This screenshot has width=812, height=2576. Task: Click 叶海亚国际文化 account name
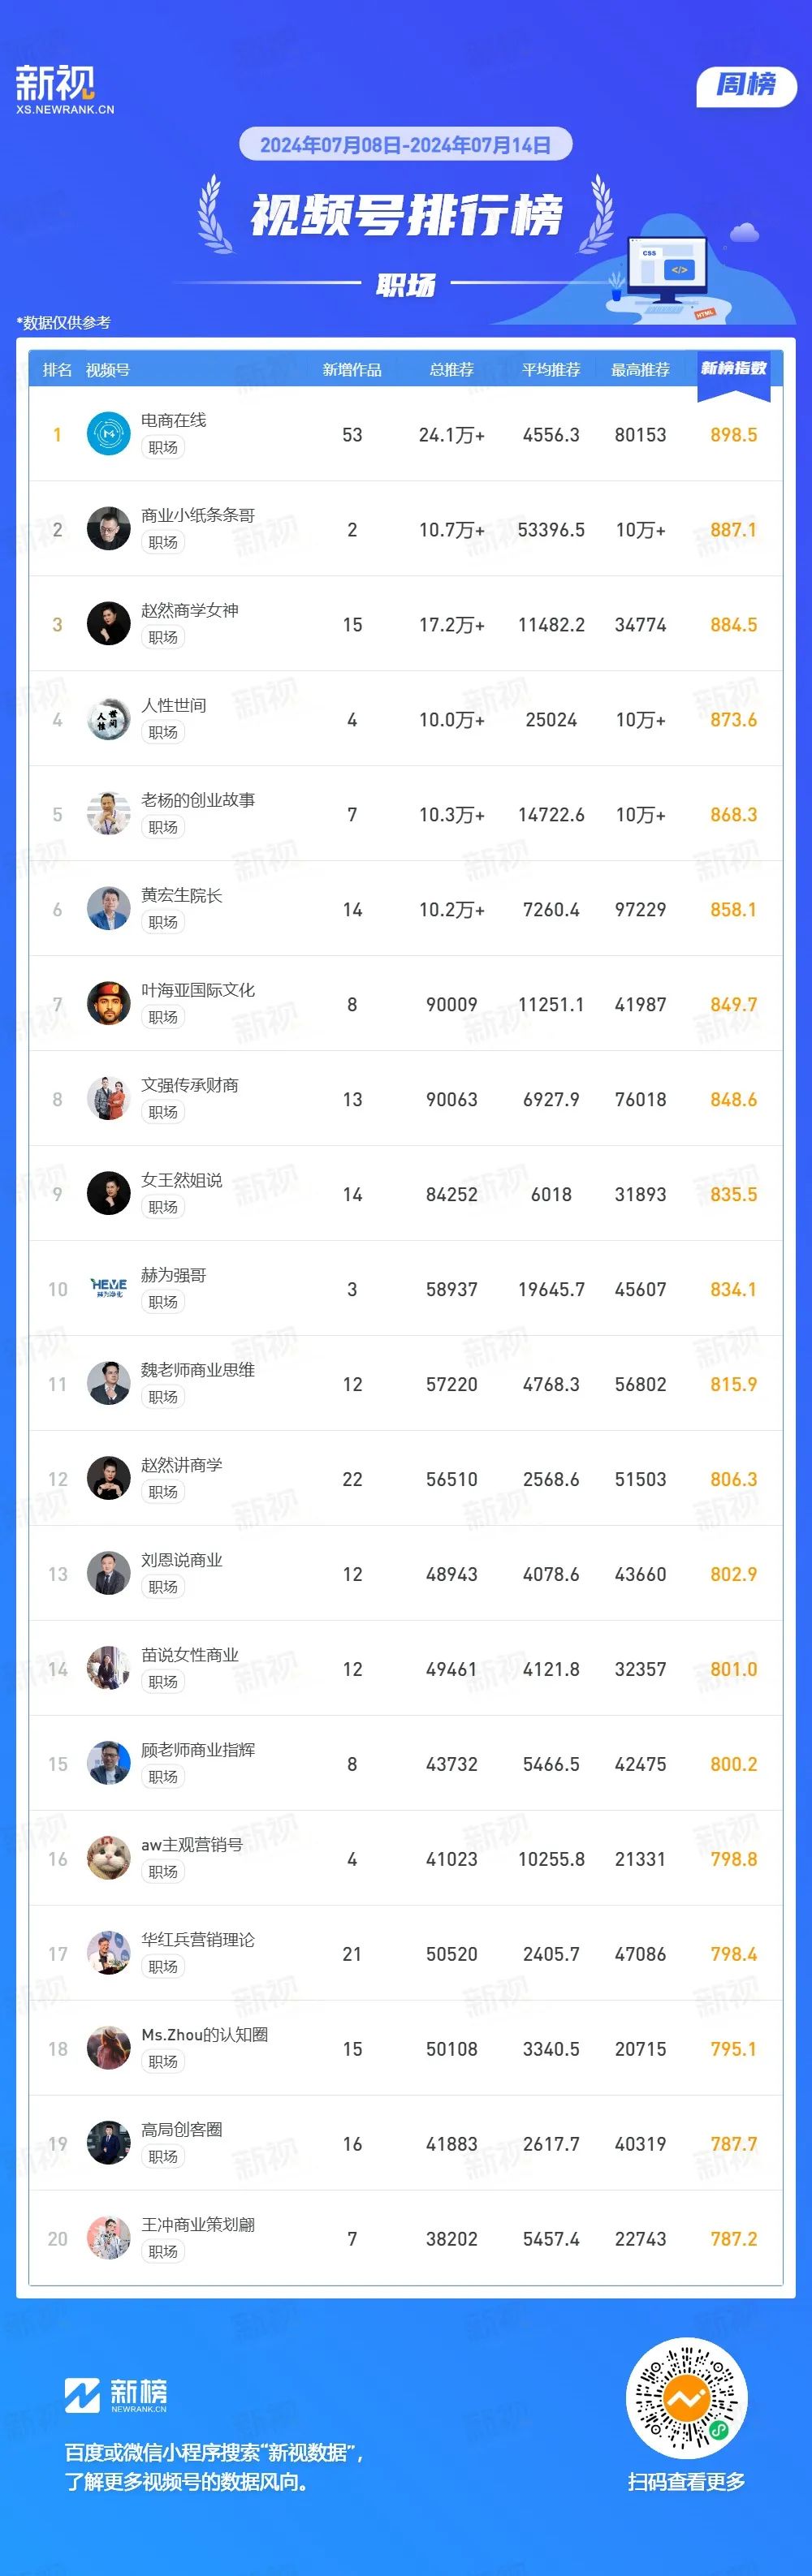pos(198,990)
